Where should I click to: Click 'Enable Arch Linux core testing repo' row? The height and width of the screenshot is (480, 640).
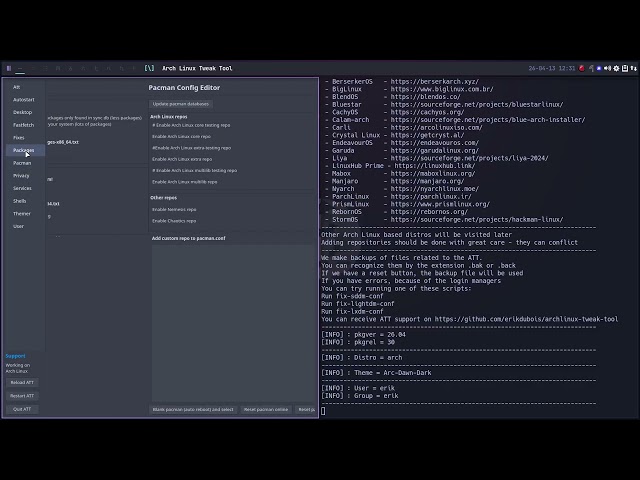tap(191, 125)
